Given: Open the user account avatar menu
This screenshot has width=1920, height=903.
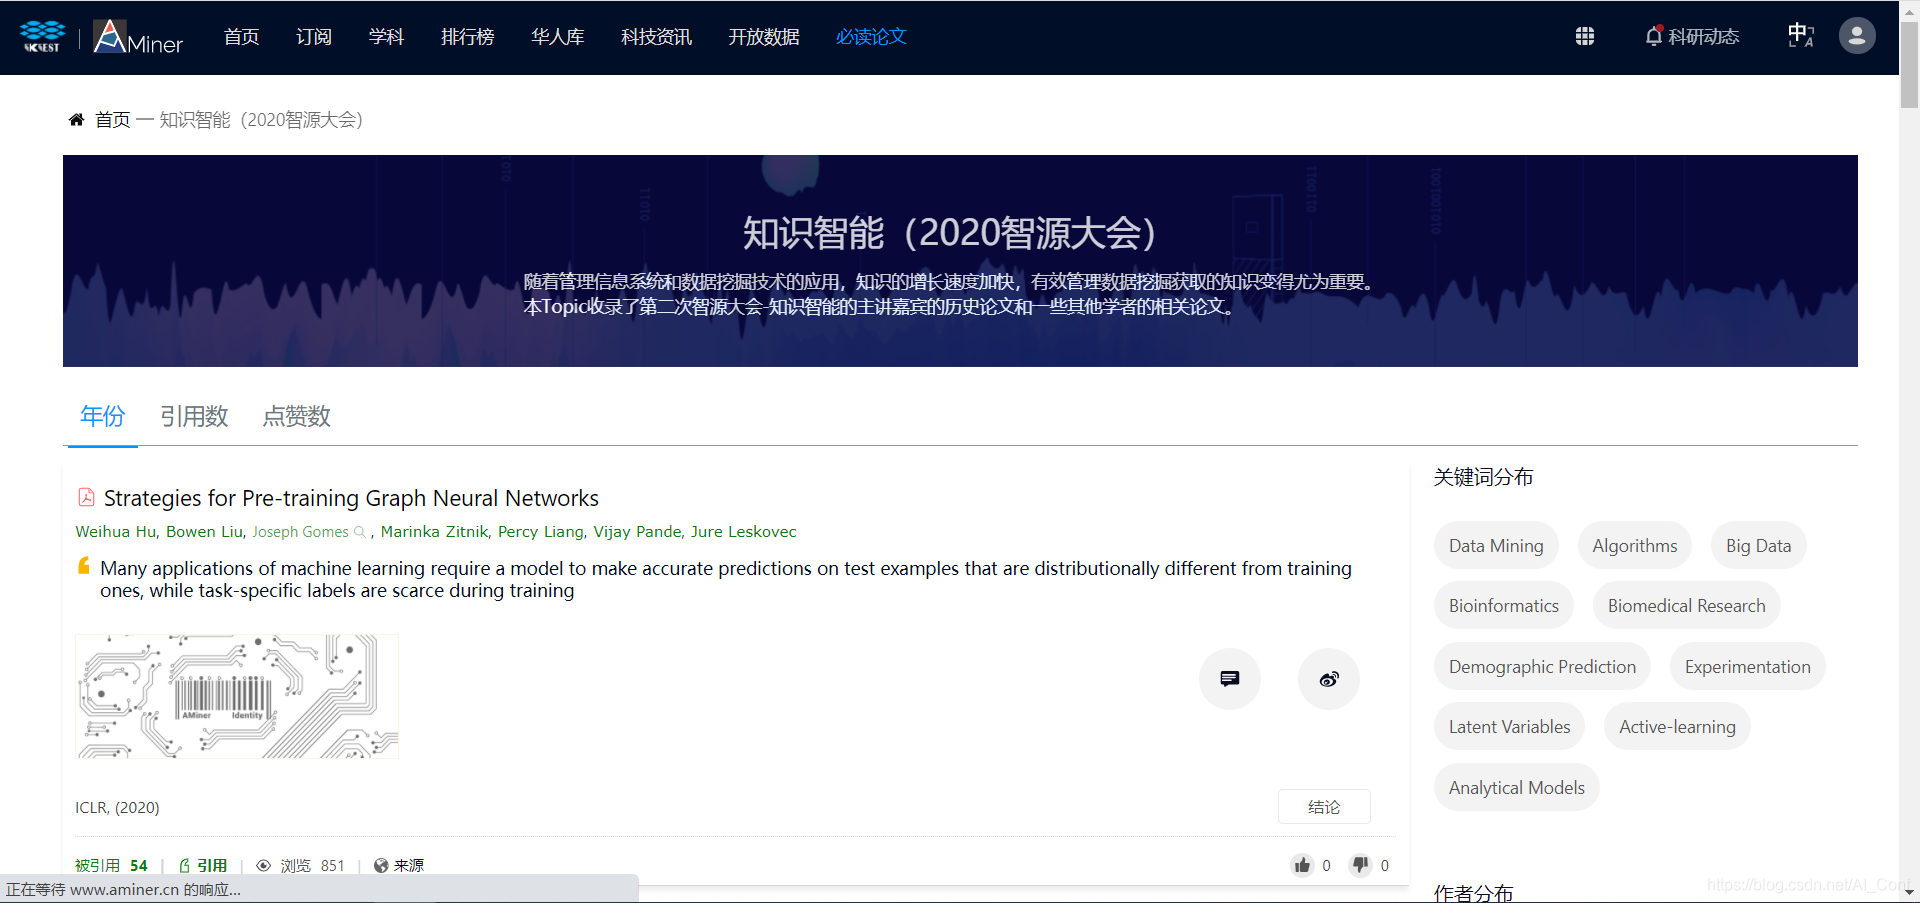Looking at the screenshot, I should pyautogui.click(x=1856, y=35).
